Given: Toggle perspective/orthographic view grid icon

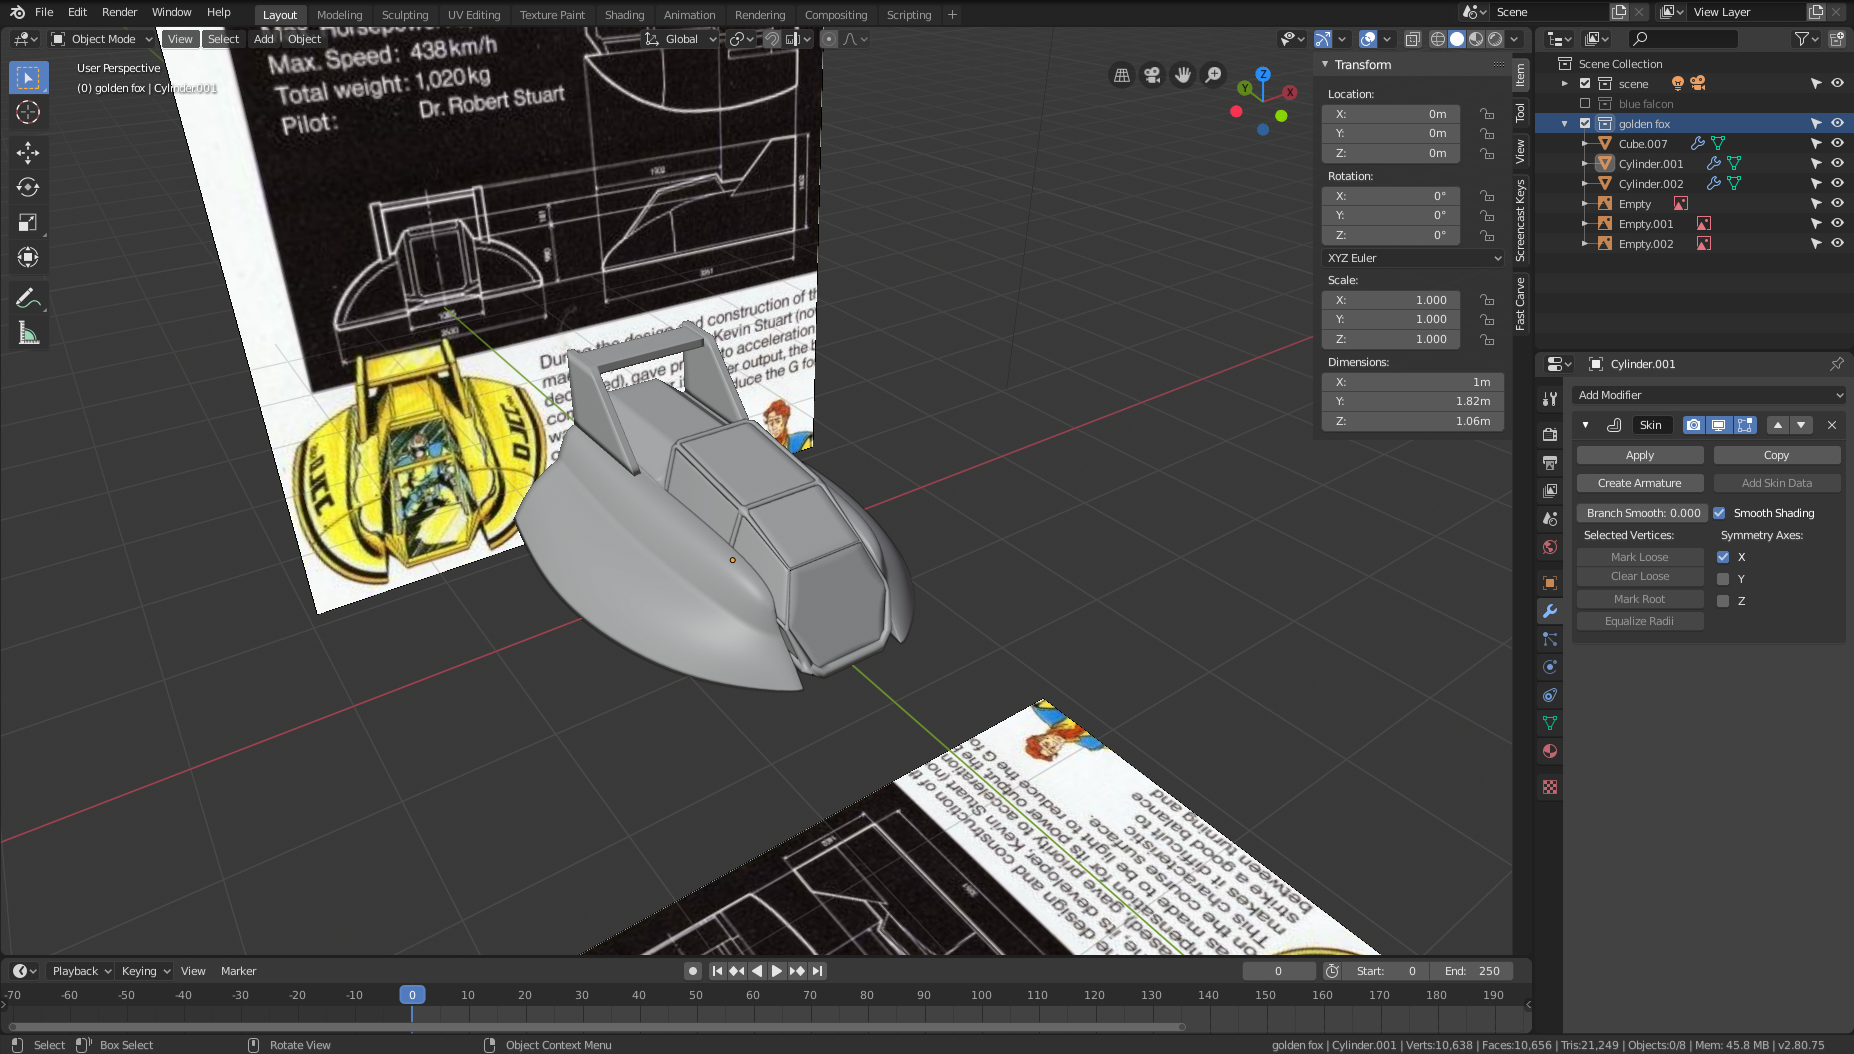Looking at the screenshot, I should [x=1122, y=75].
